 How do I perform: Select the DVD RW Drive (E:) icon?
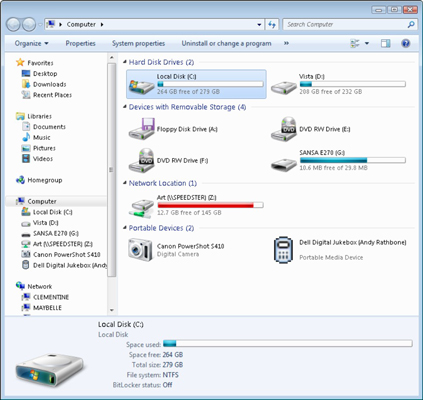(x=284, y=129)
